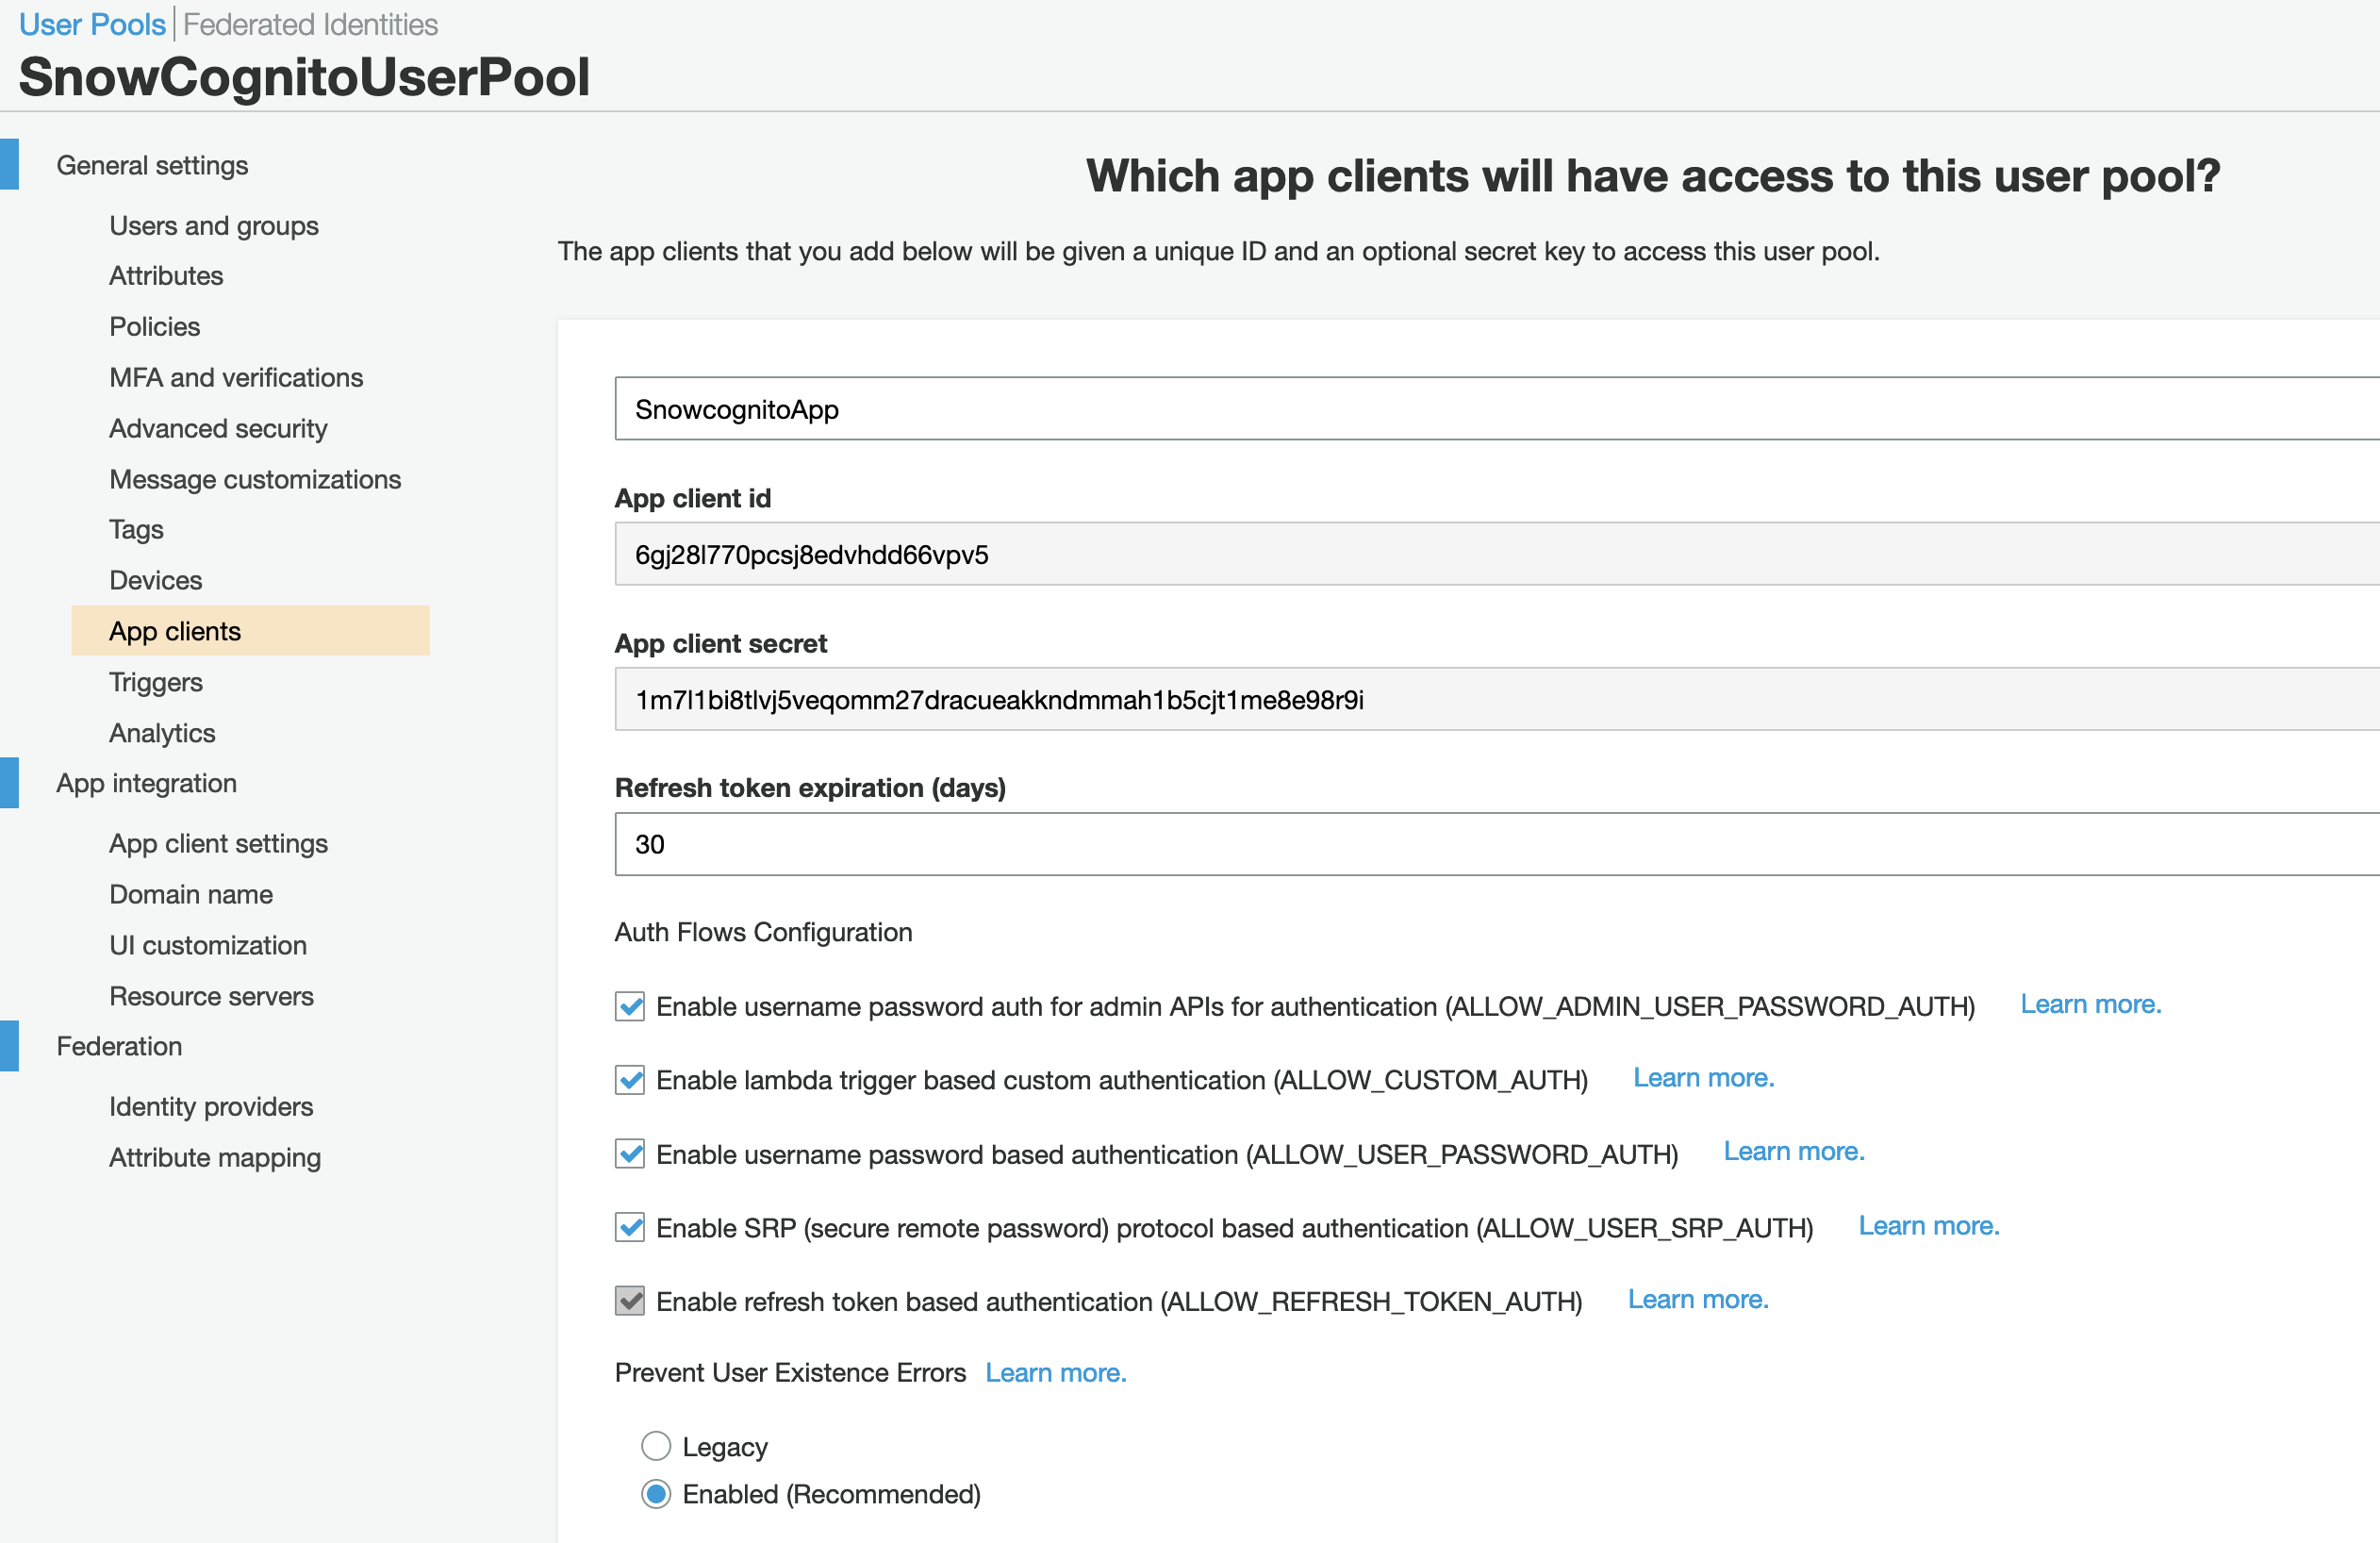The image size is (2380, 1543).
Task: Disable the ALLOW_ADMIN_USER_PASSWORD_AUTH checkbox
Action: click(629, 1007)
